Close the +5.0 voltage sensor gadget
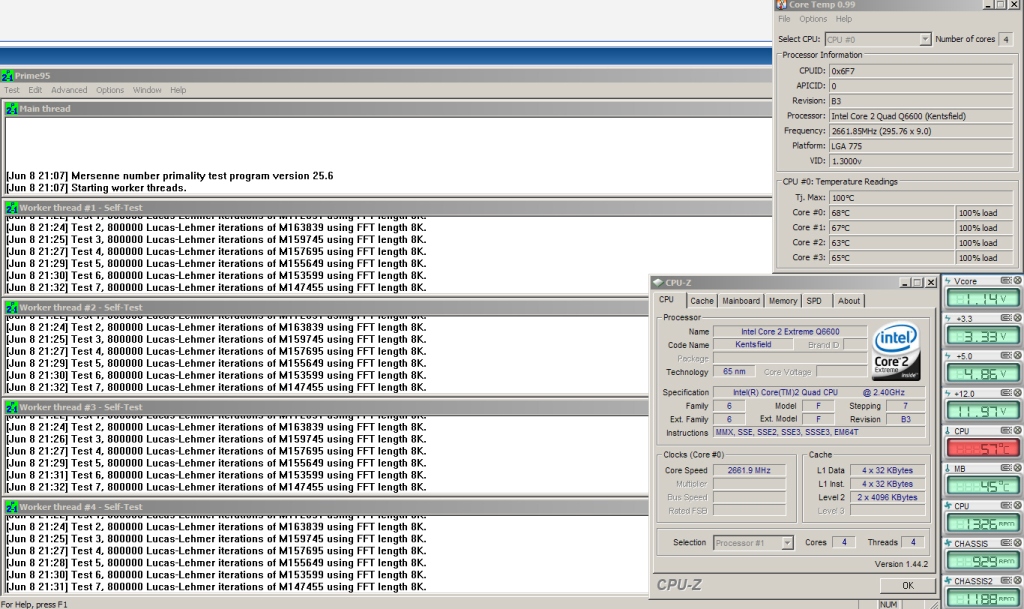The height and width of the screenshot is (609, 1024). click(x=1017, y=356)
